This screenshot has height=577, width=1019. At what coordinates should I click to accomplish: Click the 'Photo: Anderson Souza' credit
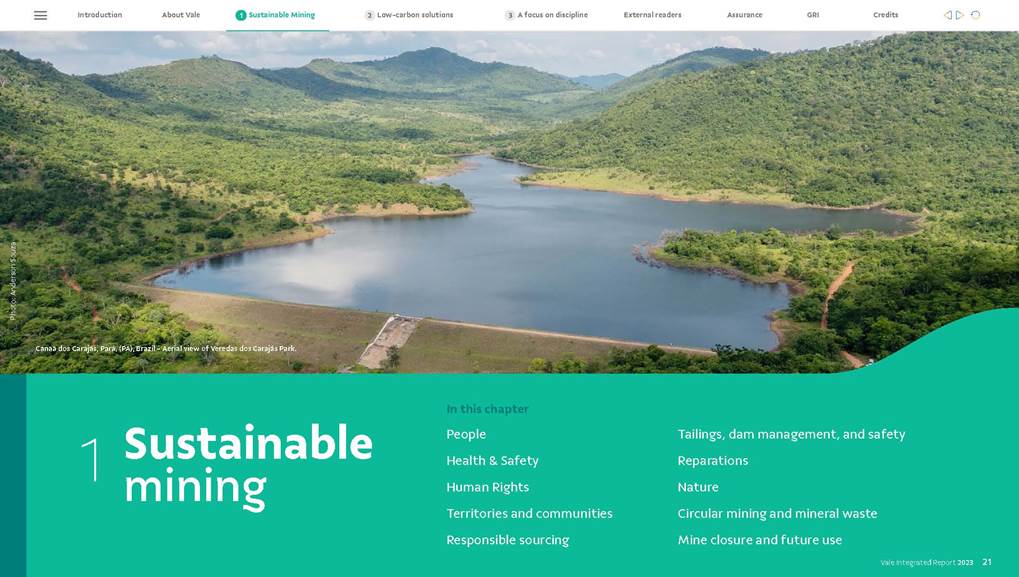12,281
